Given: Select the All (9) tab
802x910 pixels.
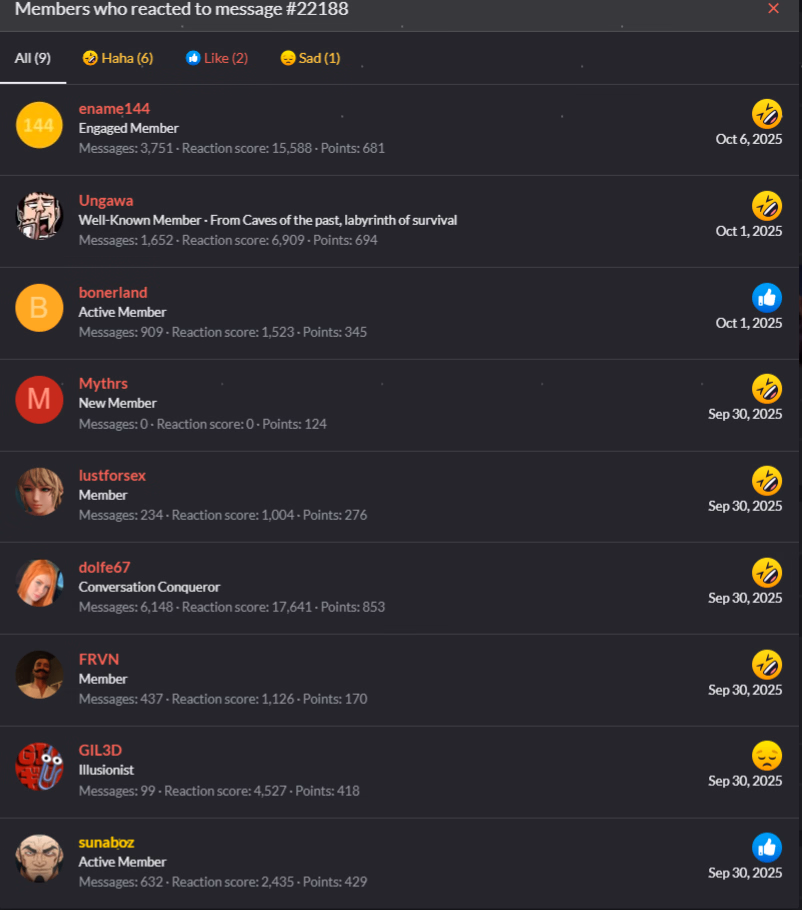Looking at the screenshot, I should [32, 58].
